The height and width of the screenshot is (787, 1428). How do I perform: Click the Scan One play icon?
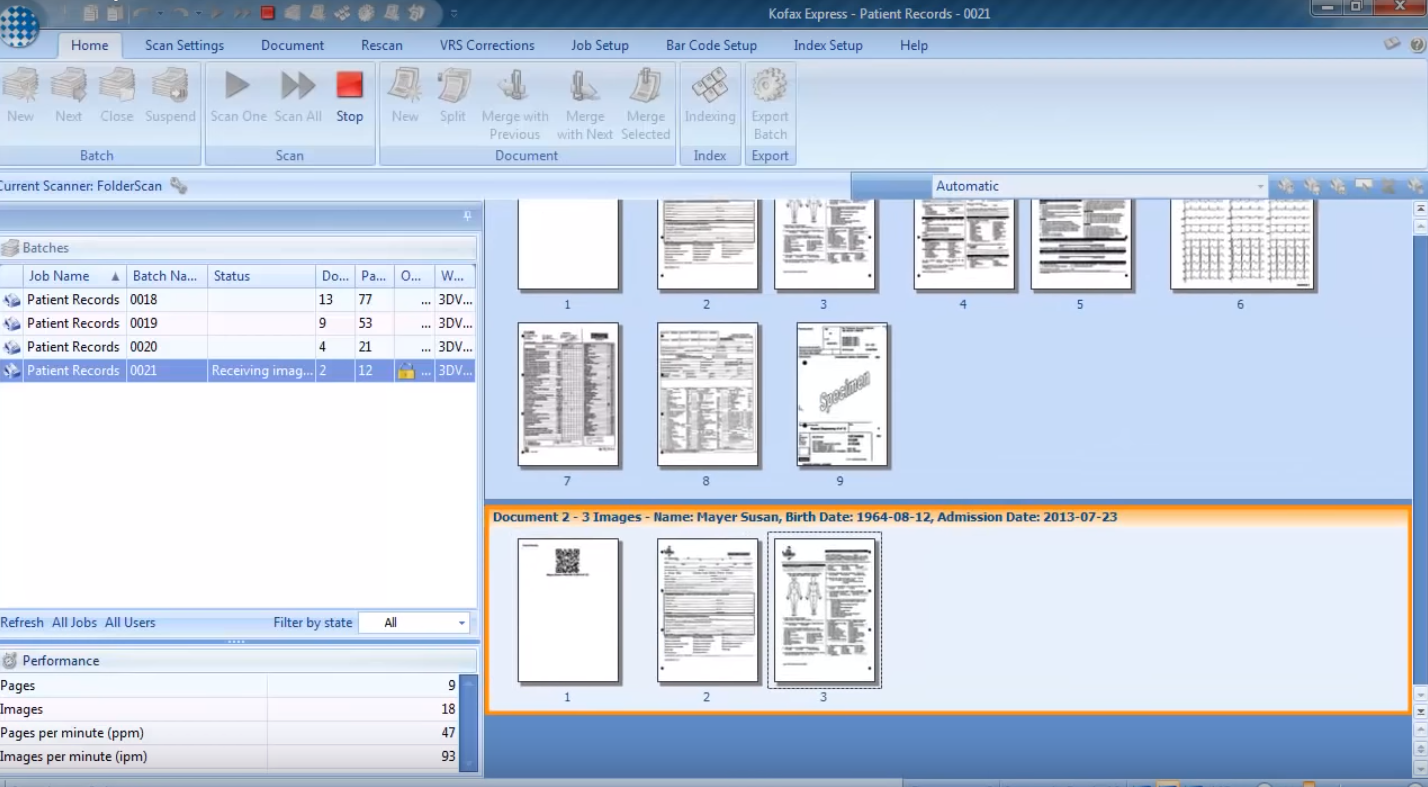coord(237,86)
